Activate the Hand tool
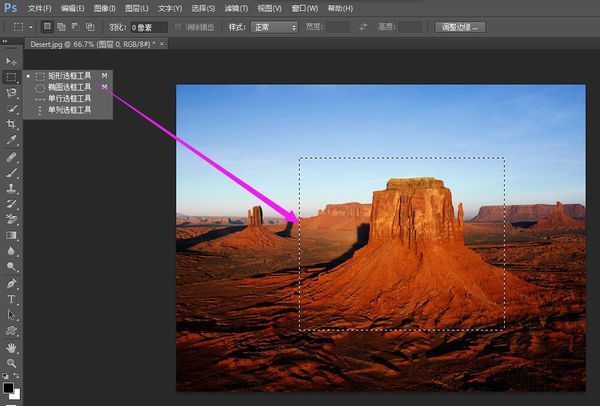This screenshot has height=406, width=600. [x=12, y=347]
